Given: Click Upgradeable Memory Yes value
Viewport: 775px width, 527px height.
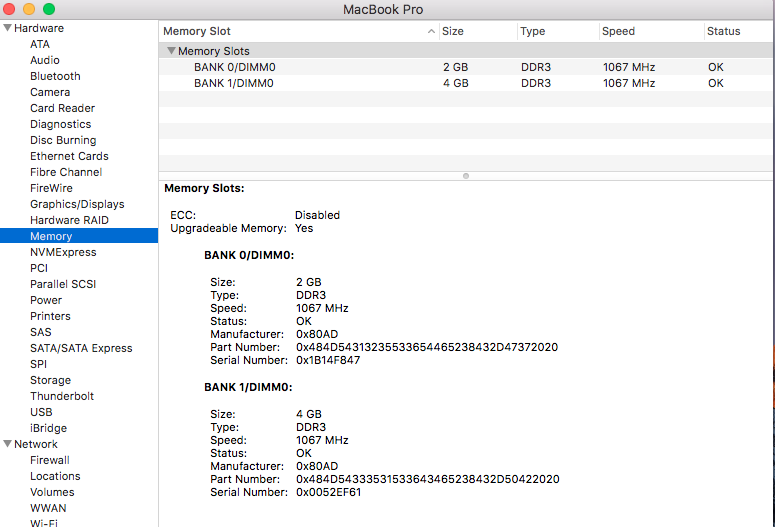Looking at the screenshot, I should [x=304, y=228].
